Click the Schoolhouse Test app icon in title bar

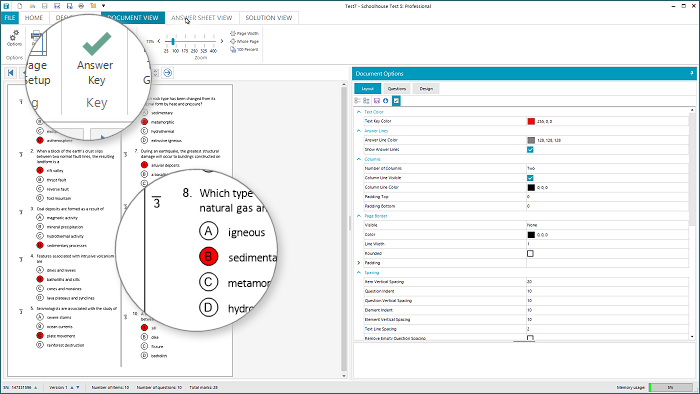(6, 6)
